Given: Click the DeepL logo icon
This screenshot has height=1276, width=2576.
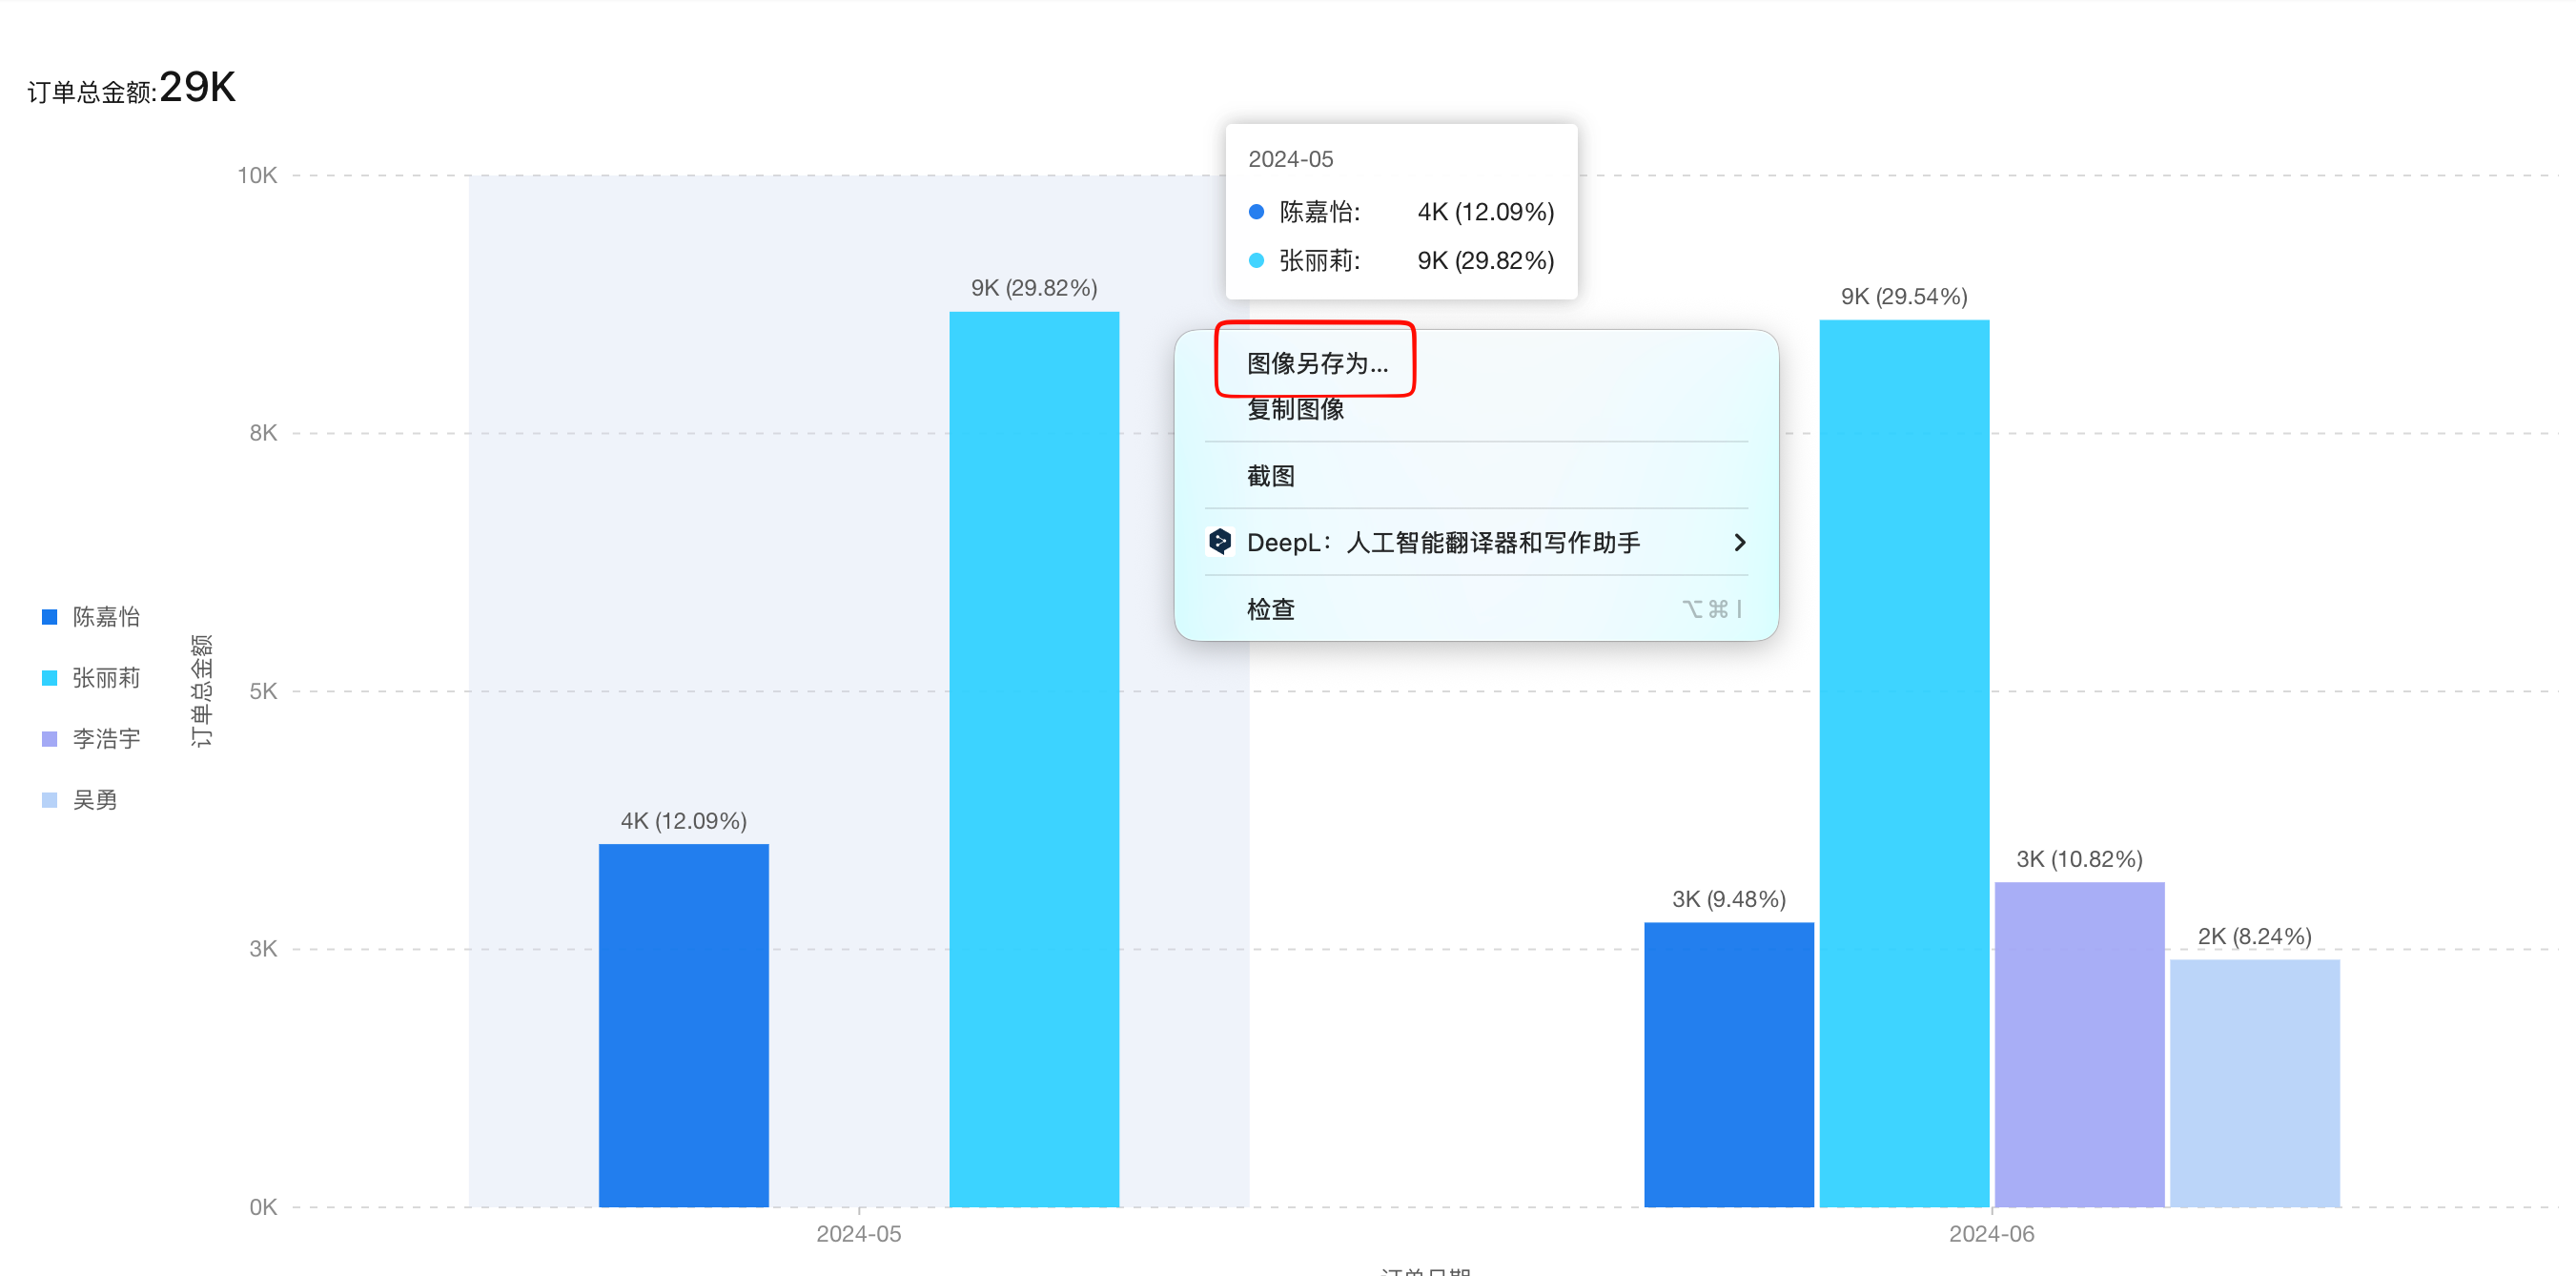Looking at the screenshot, I should pyautogui.click(x=1219, y=542).
